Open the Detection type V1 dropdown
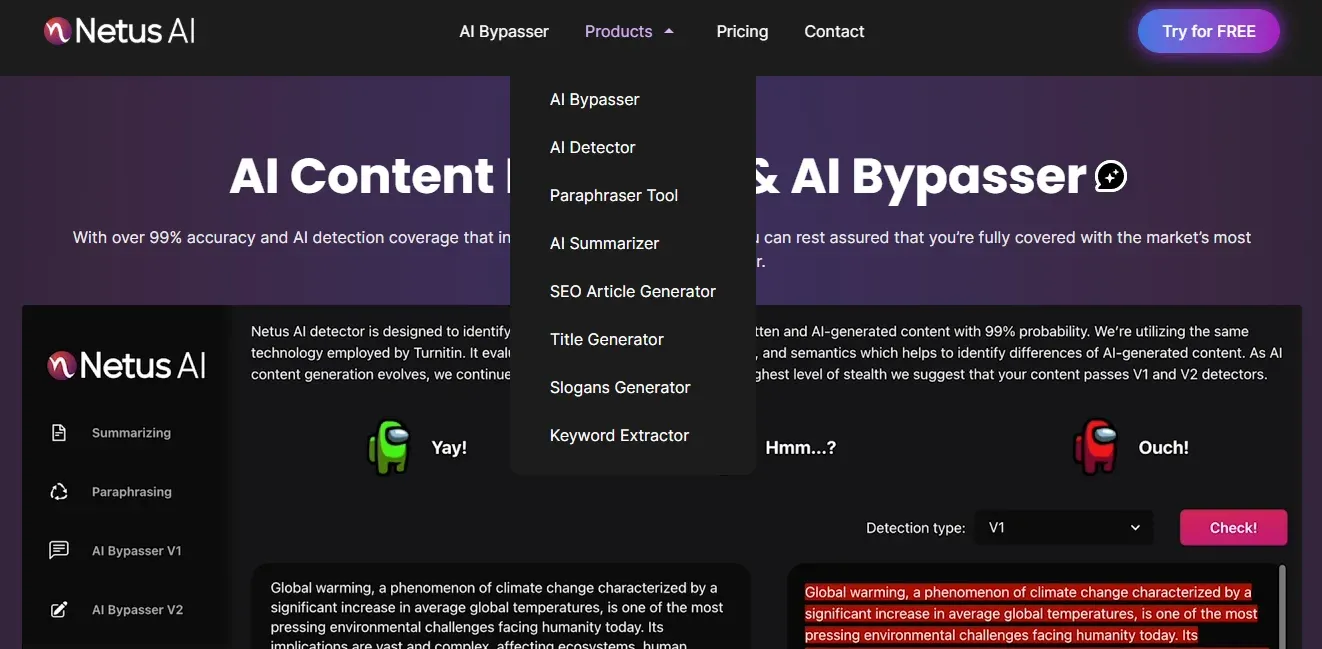This screenshot has height=649, width=1322. click(x=1063, y=528)
